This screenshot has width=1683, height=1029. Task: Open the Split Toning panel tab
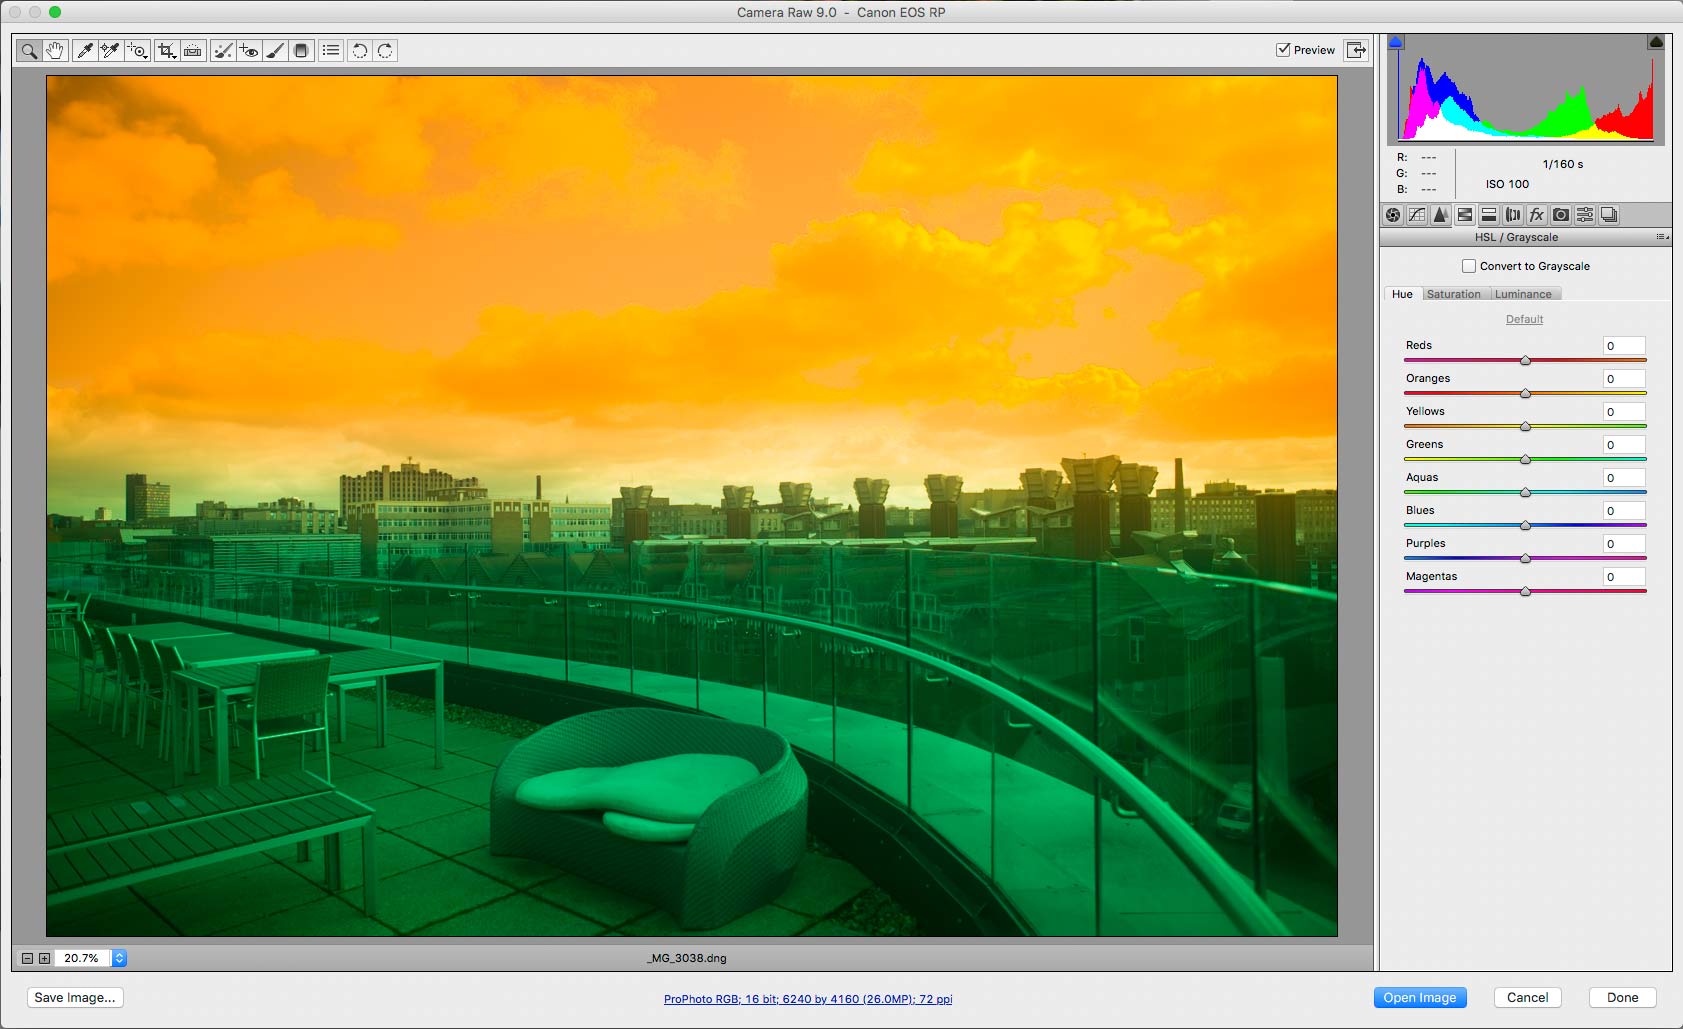click(x=1489, y=215)
